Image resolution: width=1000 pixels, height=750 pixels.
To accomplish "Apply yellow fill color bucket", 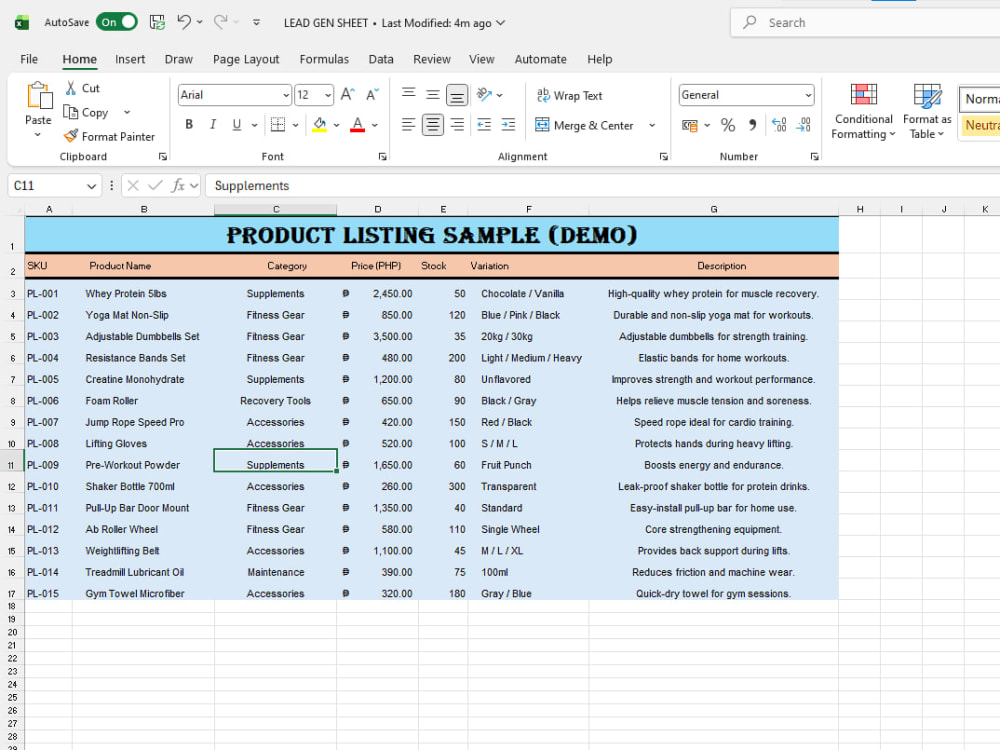I will click(320, 125).
